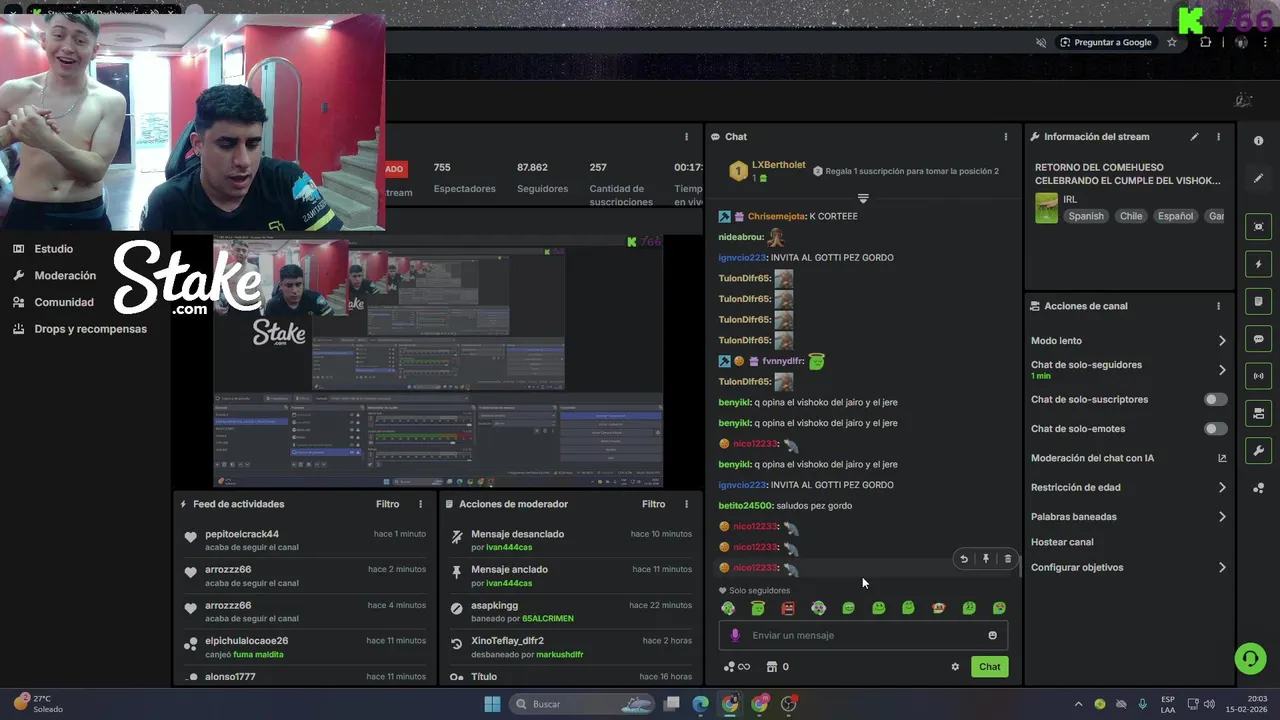Click Preguntar a Google button

click(x=1105, y=42)
